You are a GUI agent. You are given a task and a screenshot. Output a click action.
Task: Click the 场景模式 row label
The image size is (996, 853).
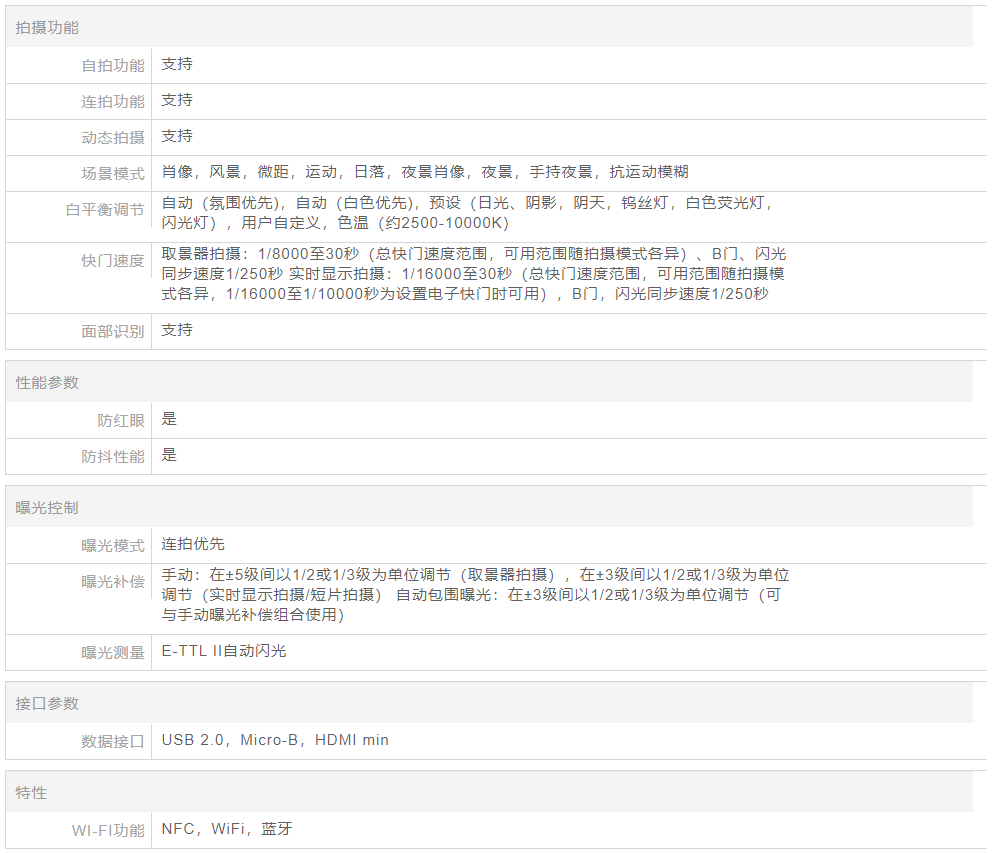tap(112, 174)
